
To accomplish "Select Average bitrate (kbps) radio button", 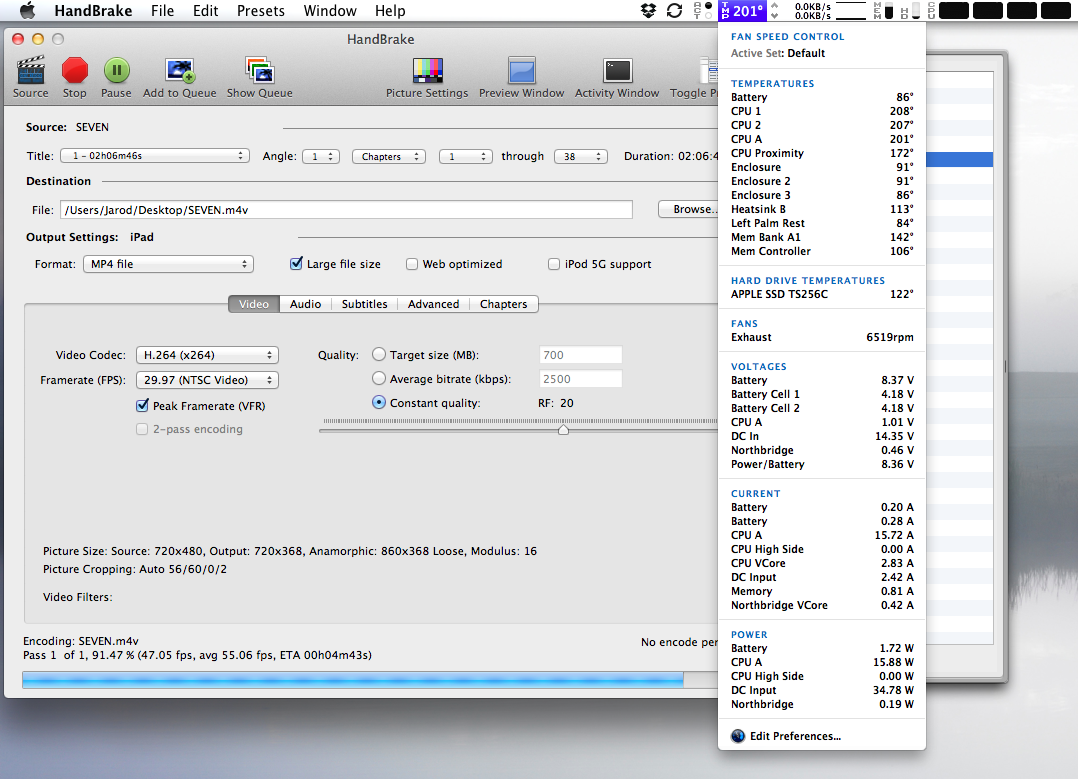I will click(x=379, y=379).
